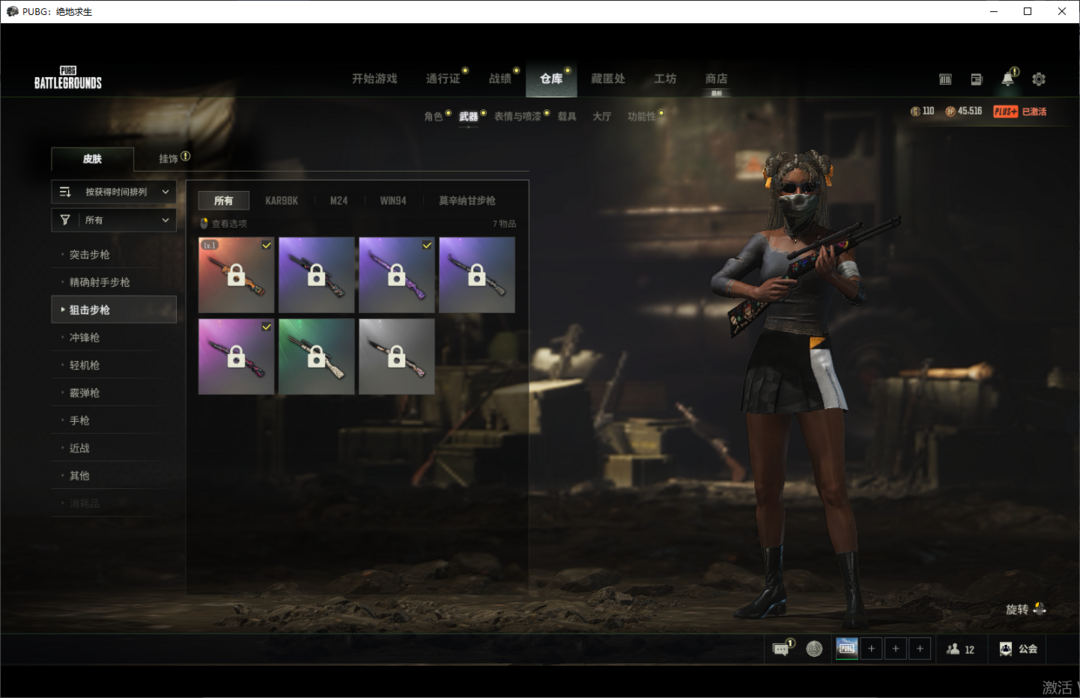1080x698 pixels.
Task: Open the 藏匿处 menu
Action: click(x=608, y=79)
